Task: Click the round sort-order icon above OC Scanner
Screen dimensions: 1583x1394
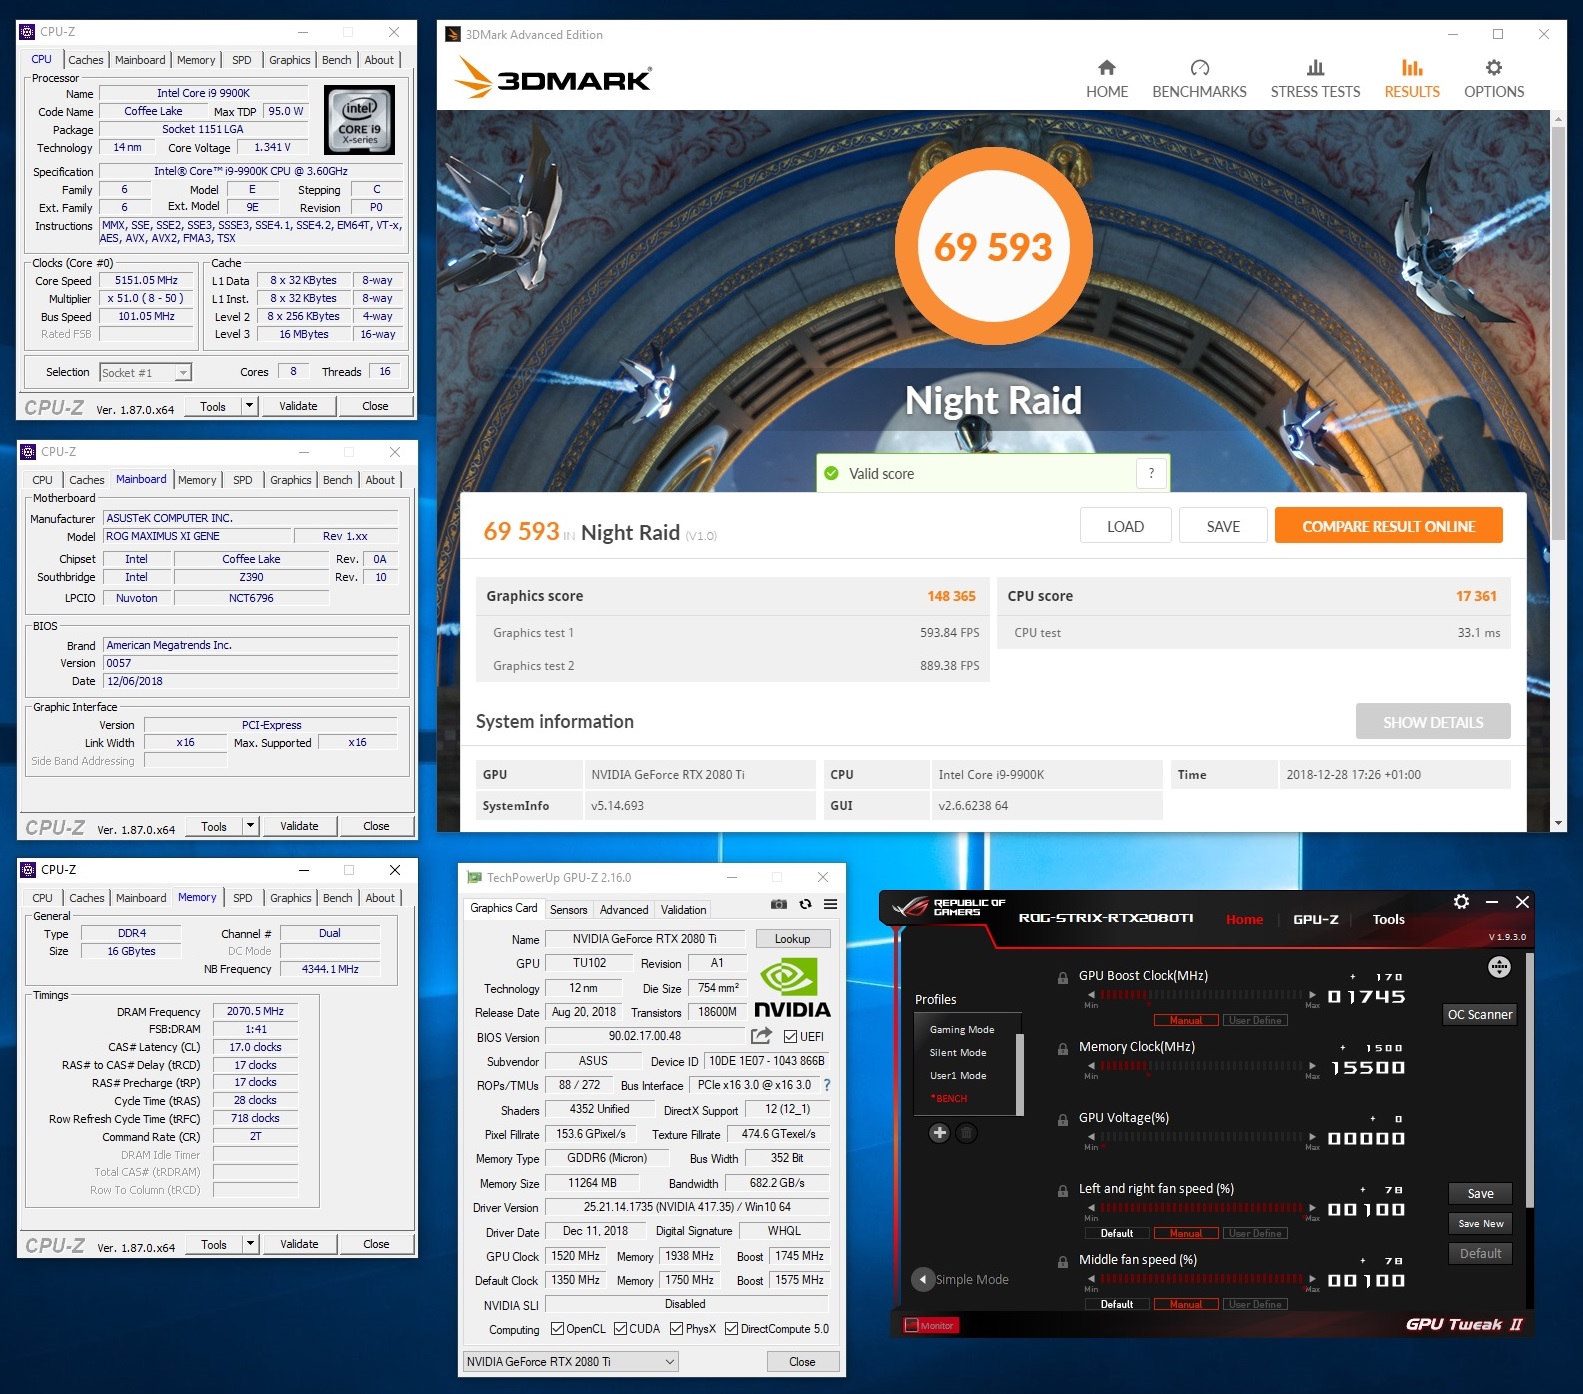Action: [x=1499, y=966]
